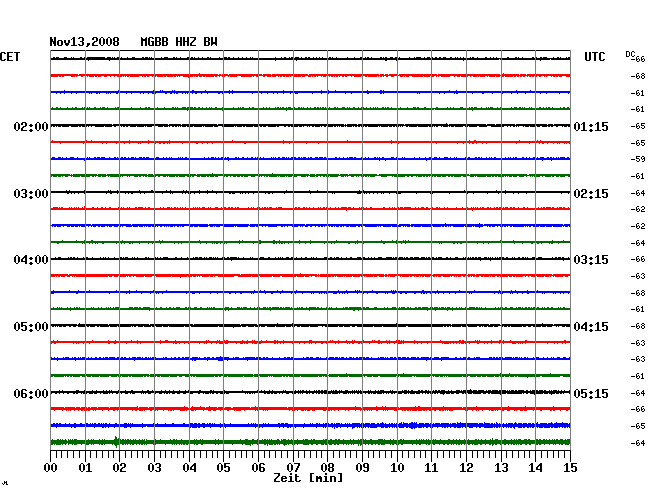Image resolution: width=650 pixels, height=494 pixels.
Task: Click the UTC header label
Action: (594, 57)
